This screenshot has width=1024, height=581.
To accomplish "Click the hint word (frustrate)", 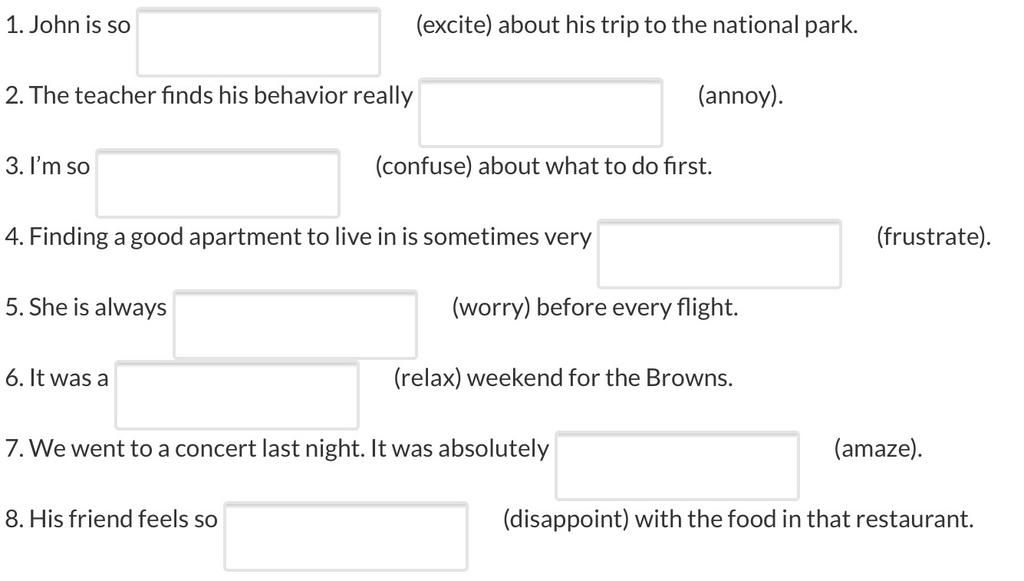I will click(933, 236).
